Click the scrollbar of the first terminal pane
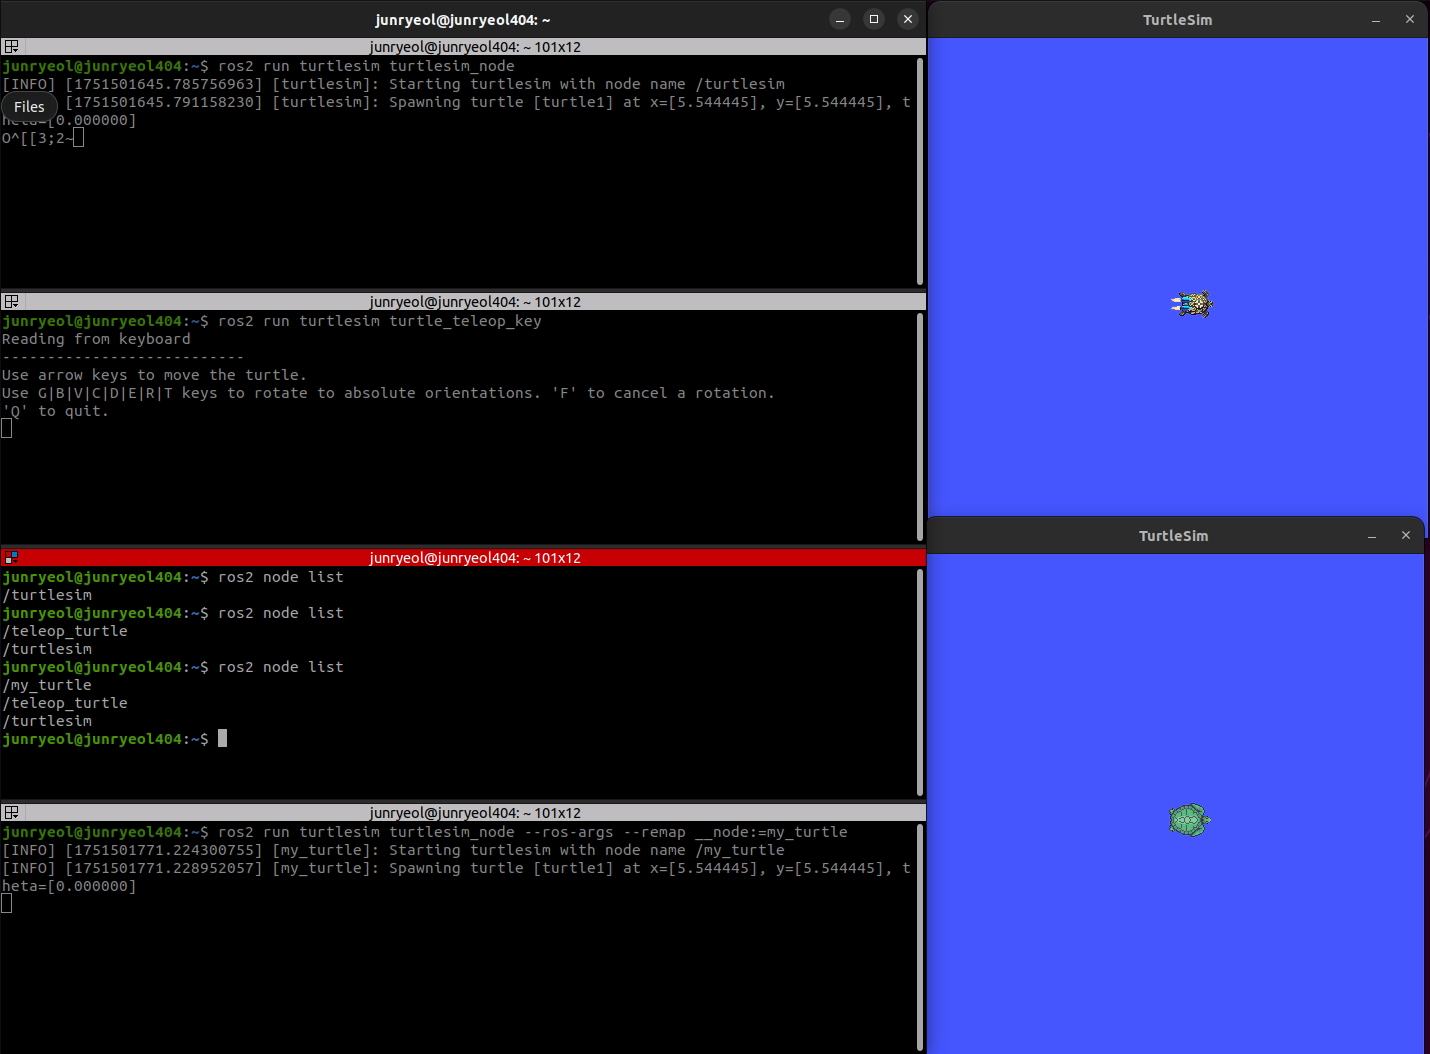Screen dimensions: 1430x1054 (920, 171)
